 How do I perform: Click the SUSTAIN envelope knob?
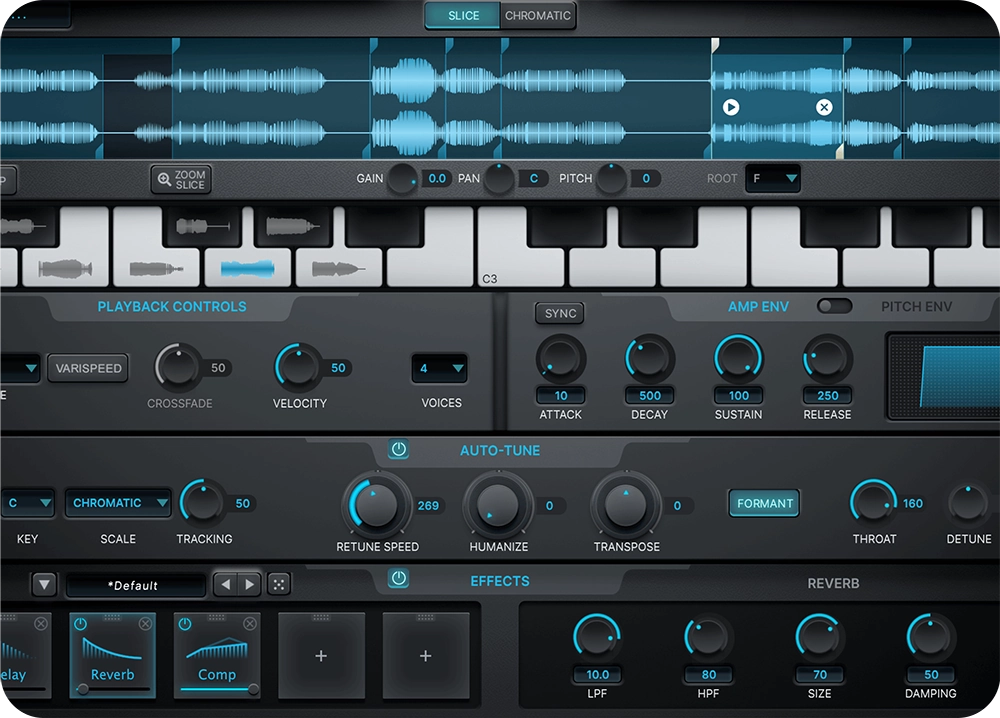click(x=738, y=358)
